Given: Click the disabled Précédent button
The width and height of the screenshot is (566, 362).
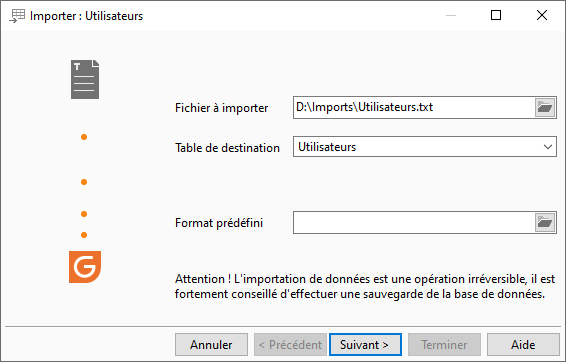Looking at the screenshot, I should pyautogui.click(x=290, y=345).
